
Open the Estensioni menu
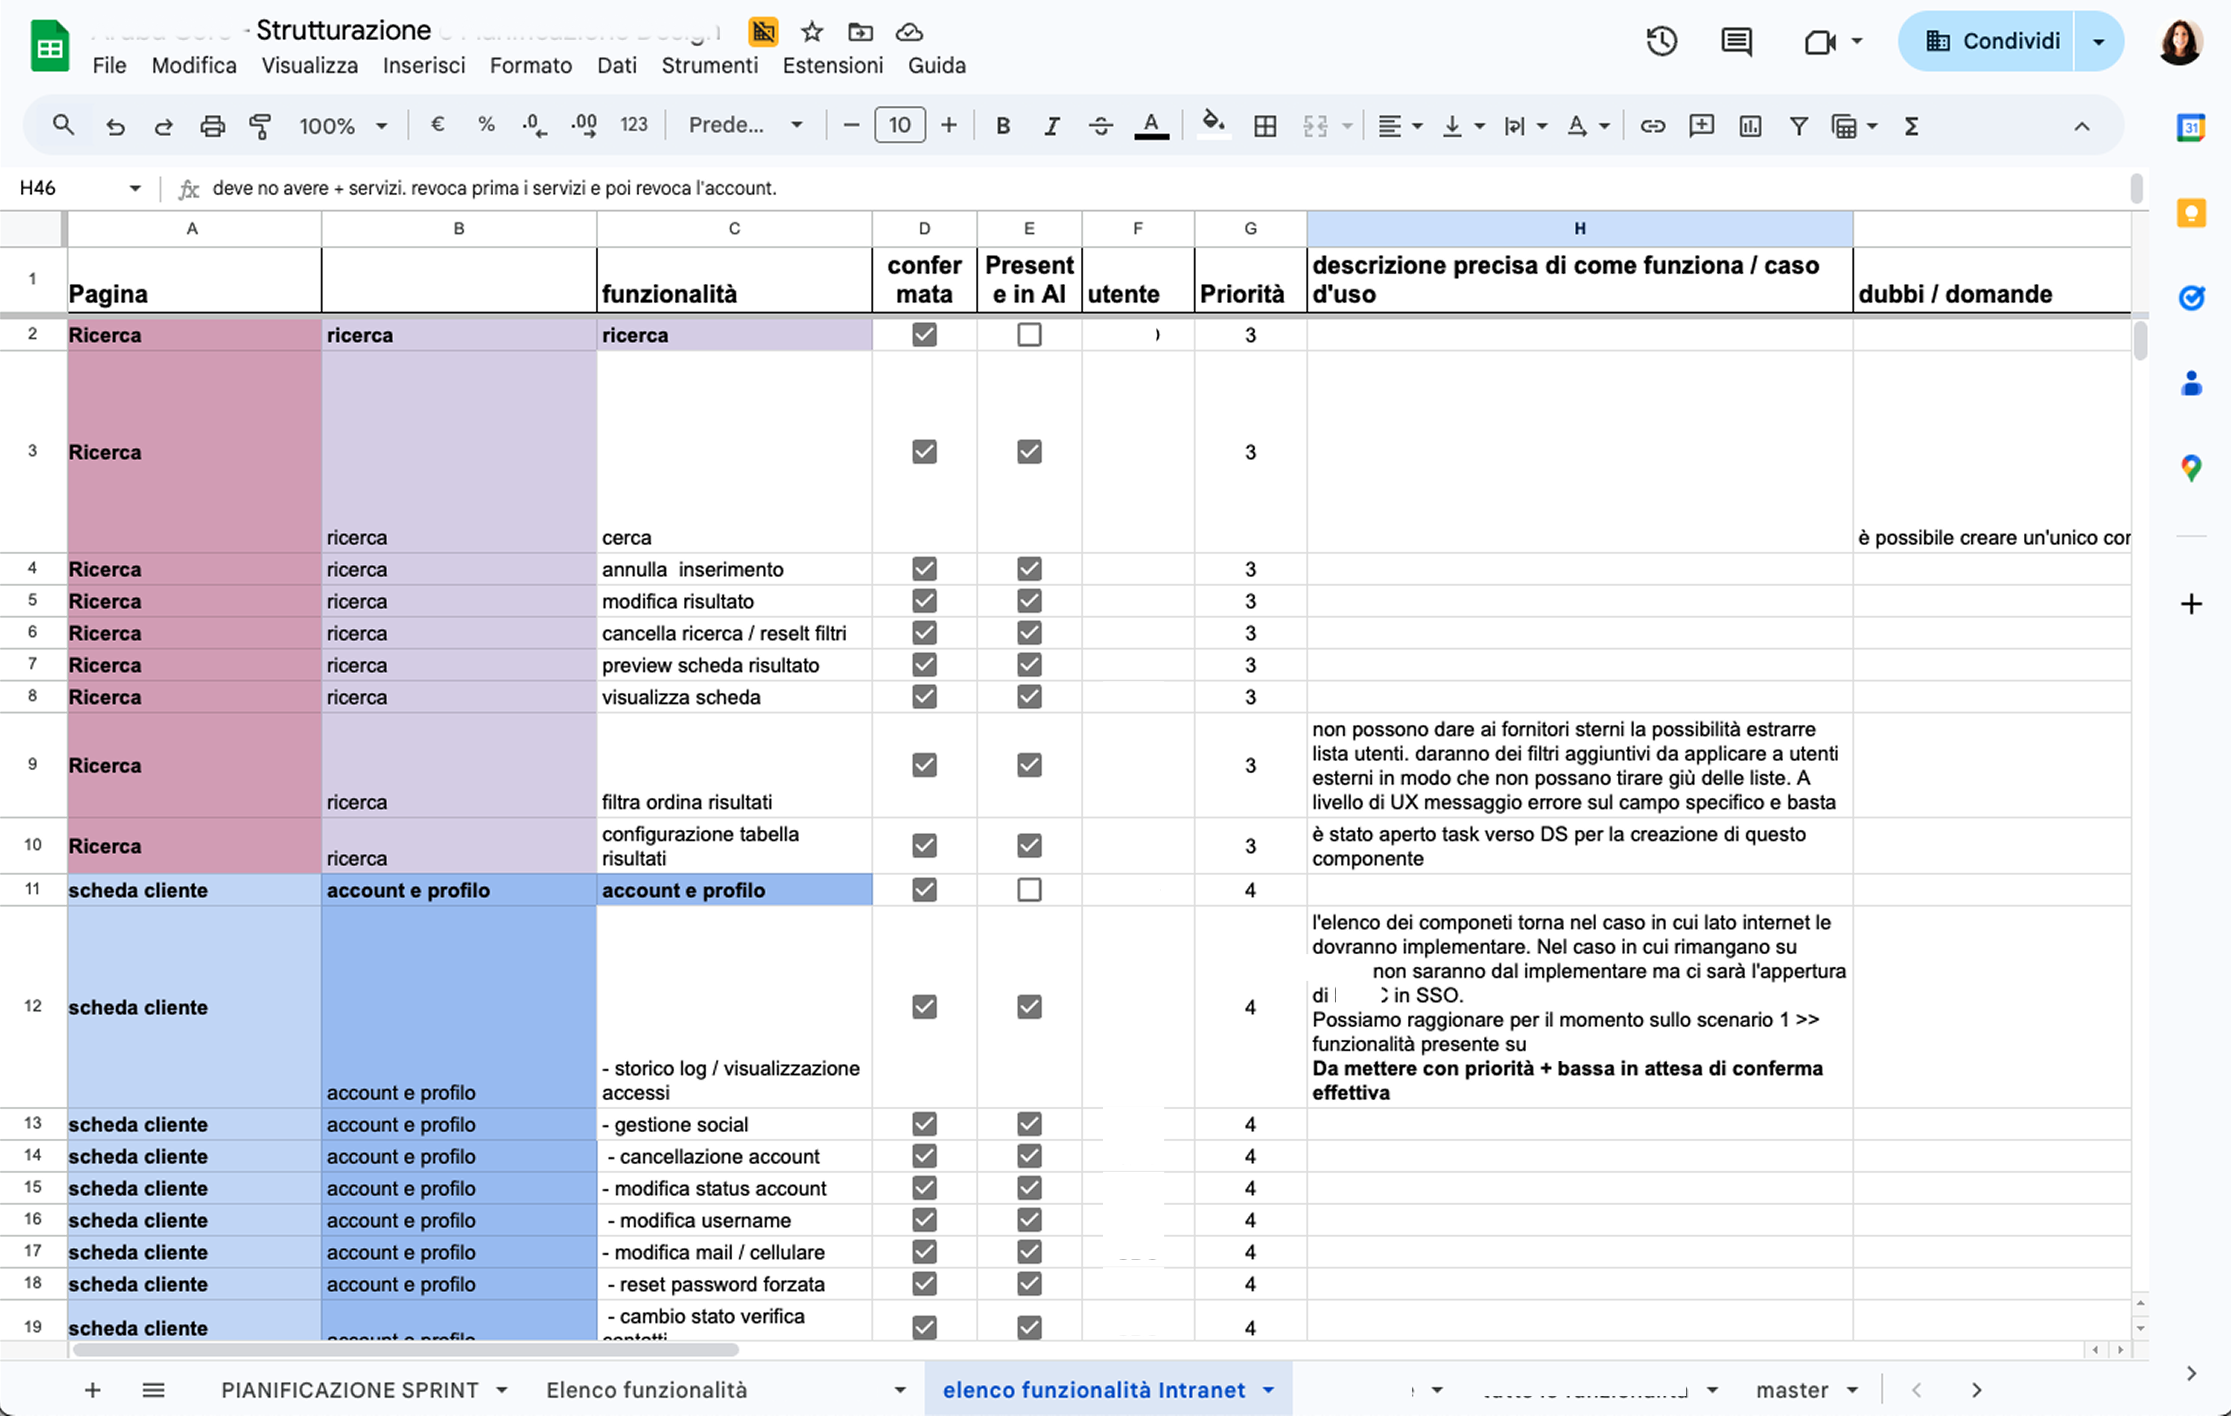point(832,66)
